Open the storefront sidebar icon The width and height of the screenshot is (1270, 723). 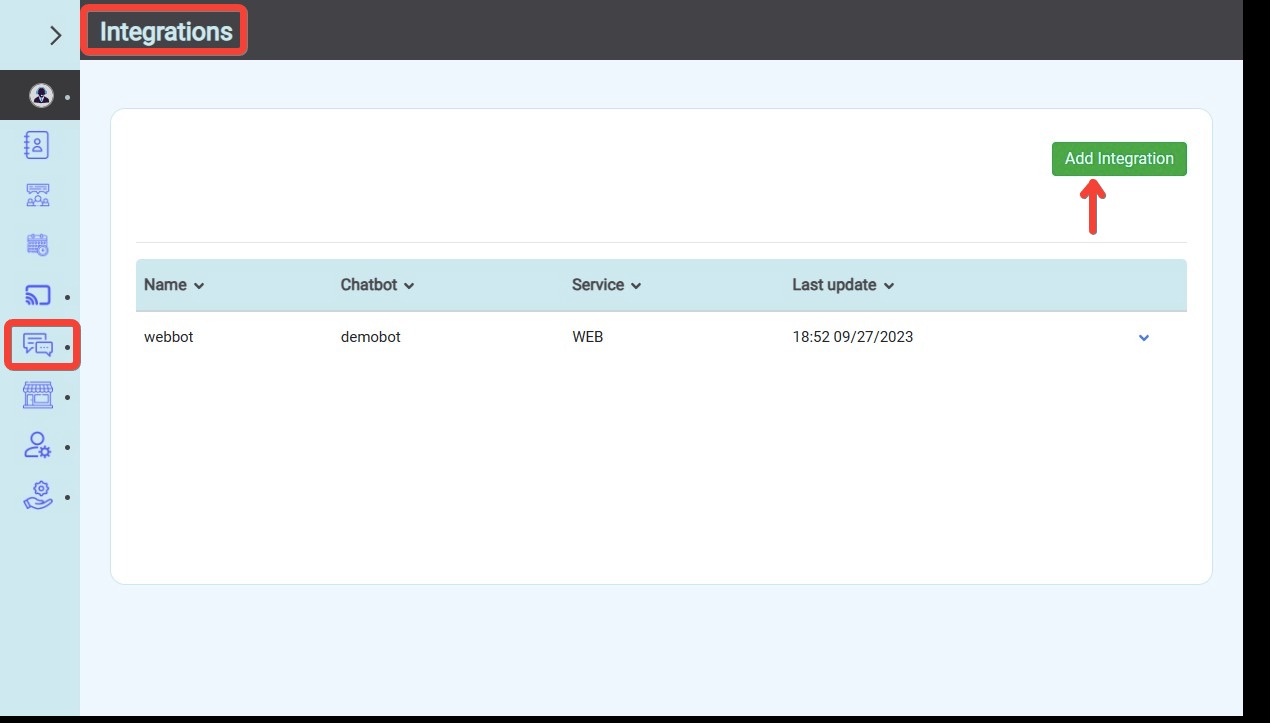pyautogui.click(x=37, y=396)
